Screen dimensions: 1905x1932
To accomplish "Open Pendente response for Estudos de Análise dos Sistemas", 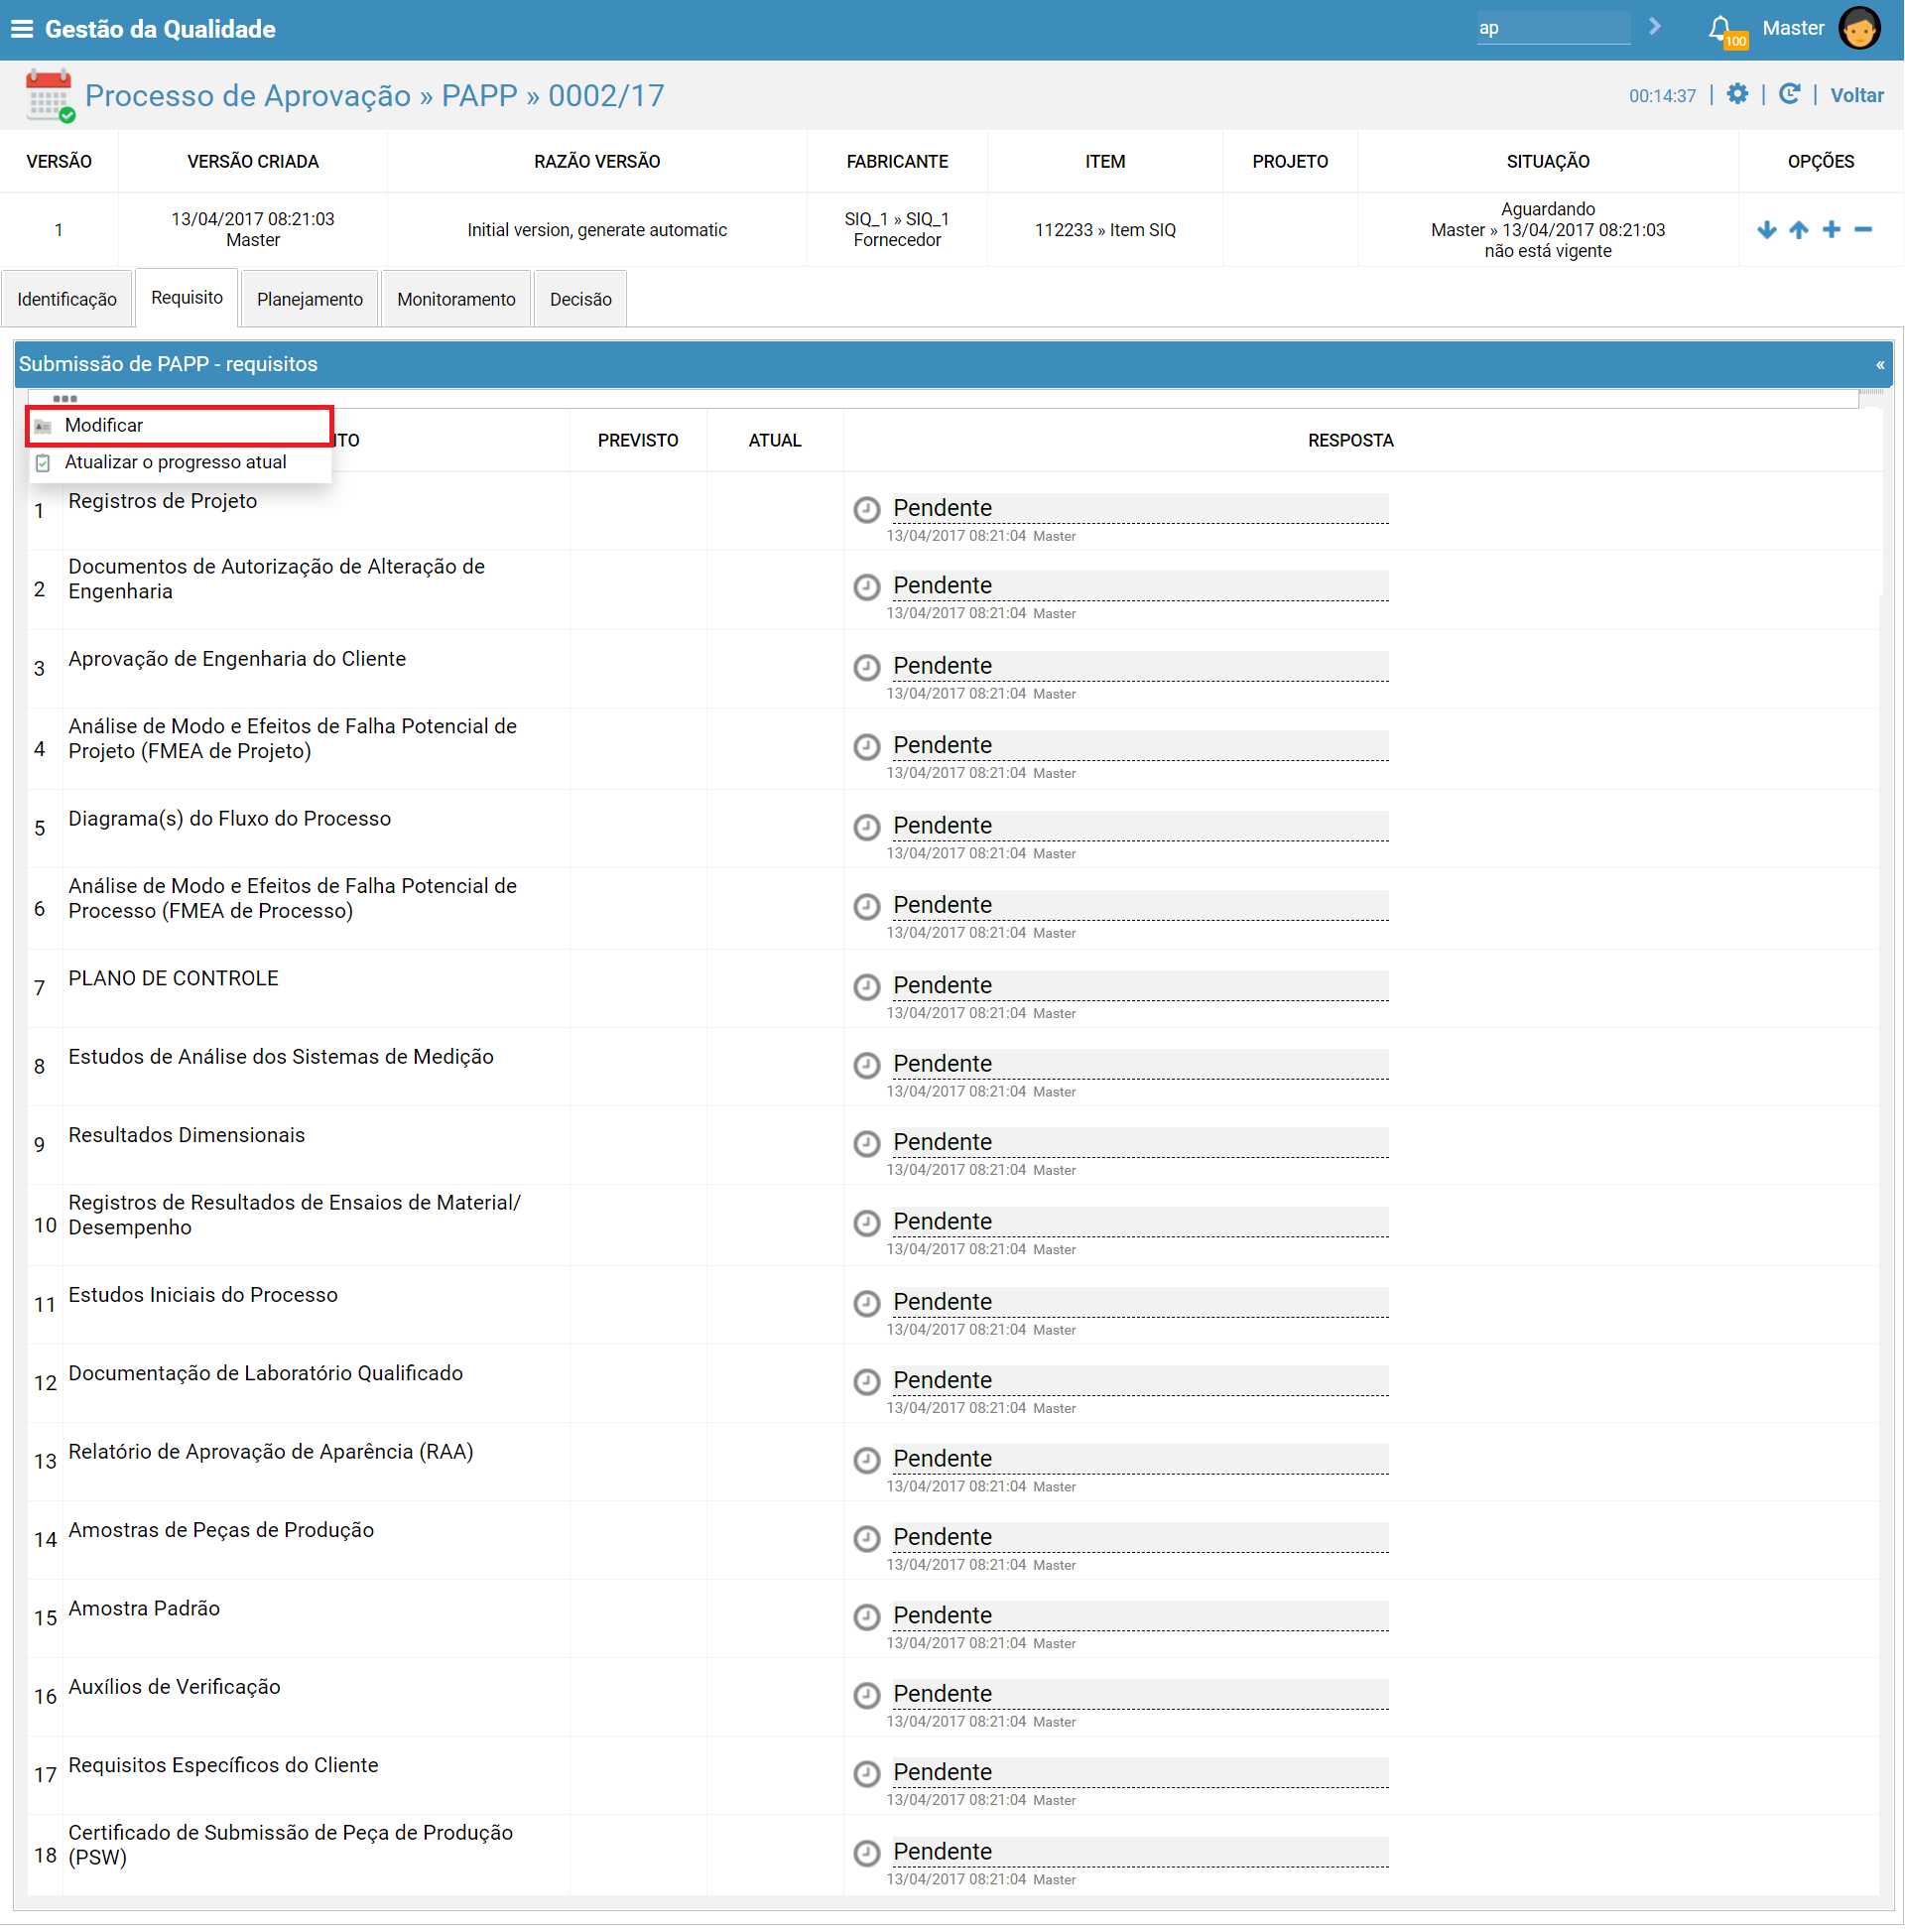I will click(1140, 1065).
